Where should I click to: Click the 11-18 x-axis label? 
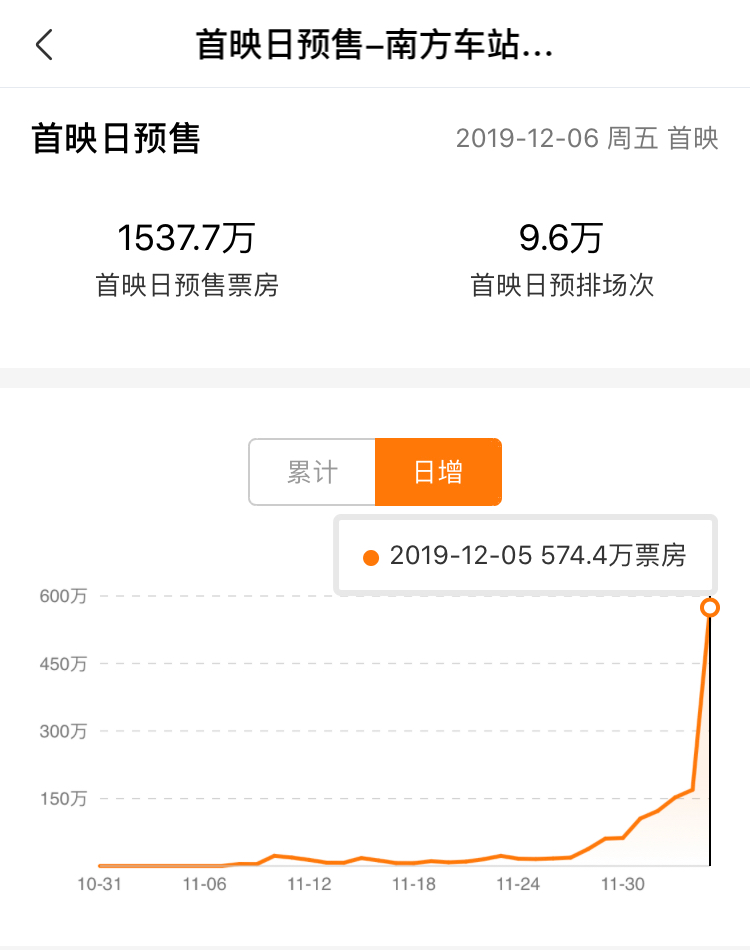coord(414,885)
